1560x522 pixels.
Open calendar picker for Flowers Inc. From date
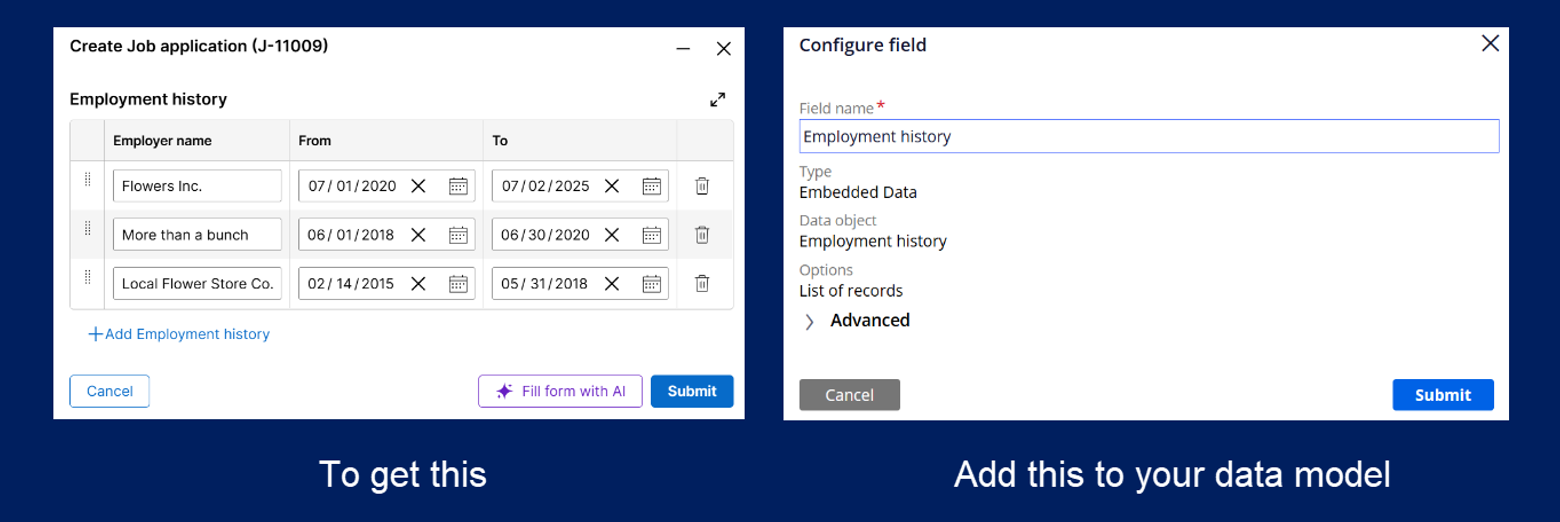(458, 186)
